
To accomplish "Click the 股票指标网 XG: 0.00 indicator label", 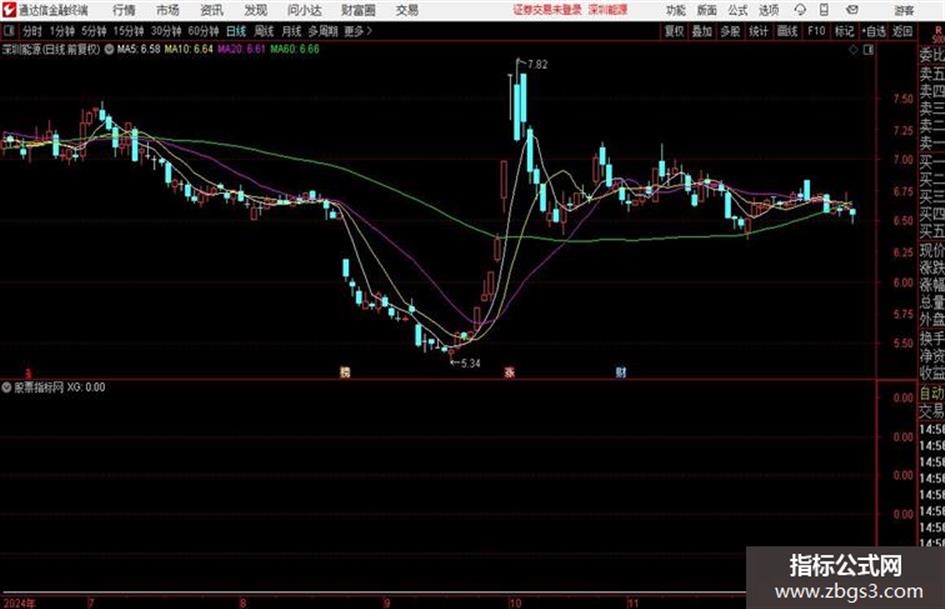I will click(60, 388).
